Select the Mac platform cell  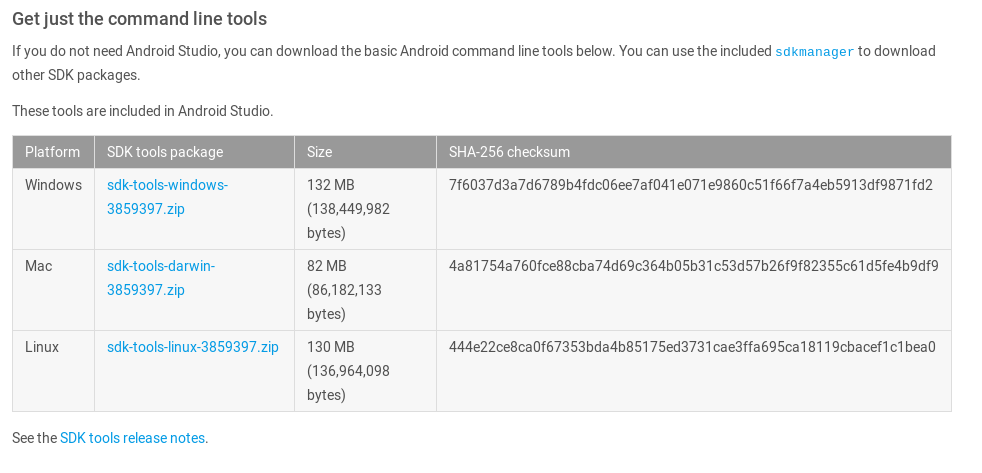[x=39, y=266]
